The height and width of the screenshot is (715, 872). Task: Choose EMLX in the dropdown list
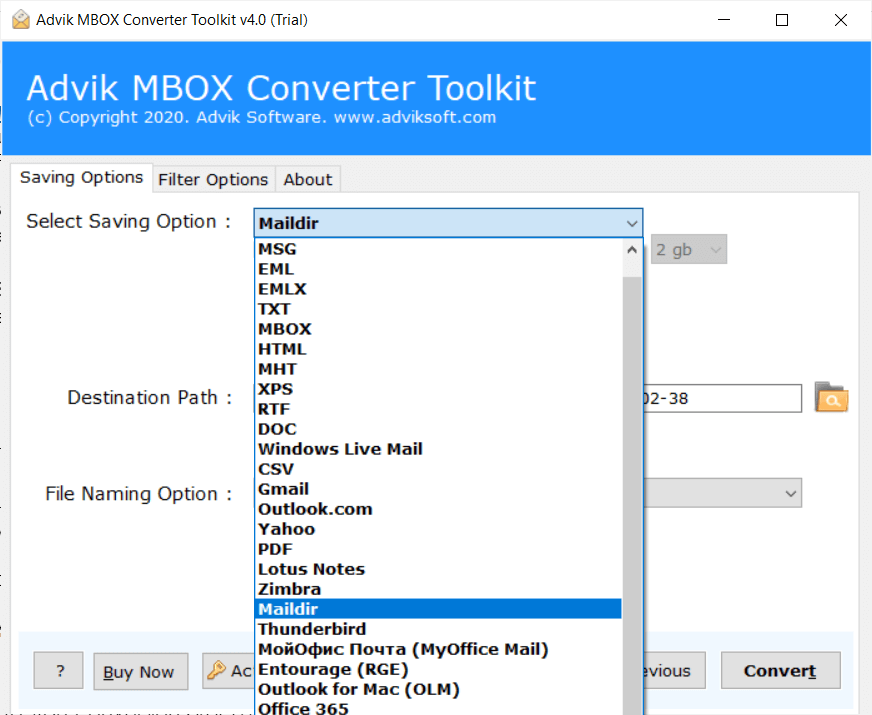pos(438,289)
